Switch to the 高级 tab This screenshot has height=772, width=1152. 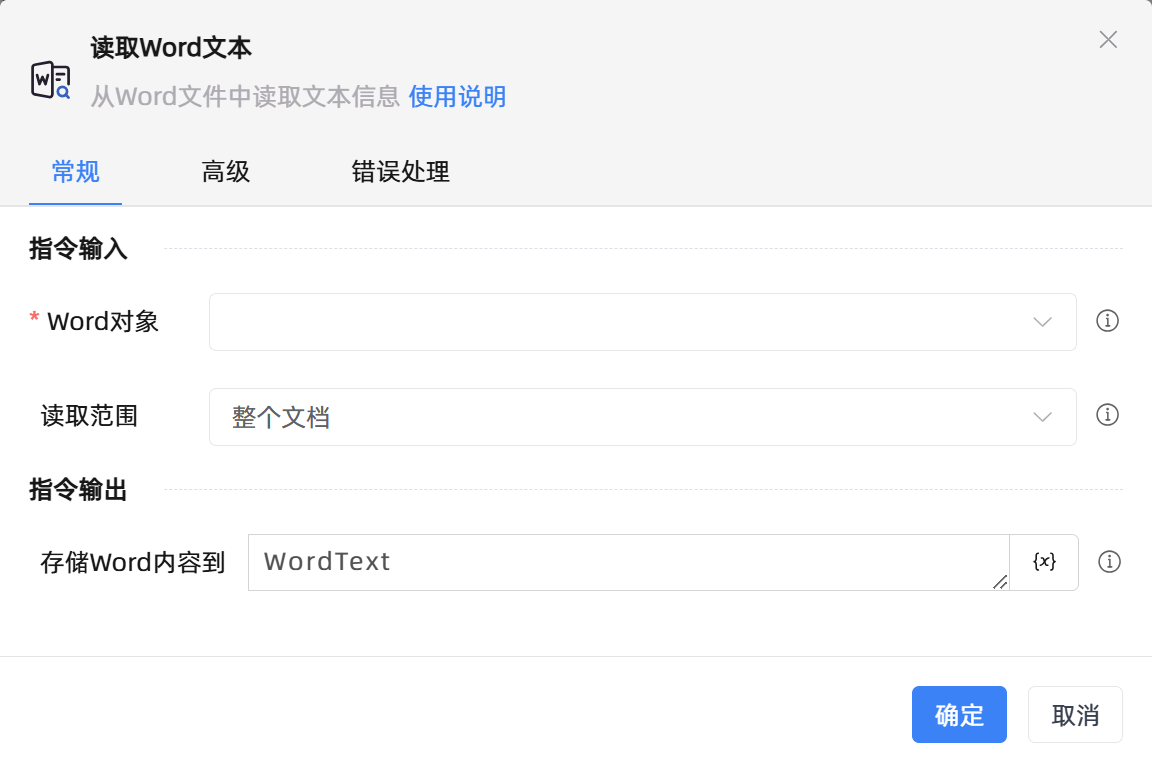click(226, 172)
